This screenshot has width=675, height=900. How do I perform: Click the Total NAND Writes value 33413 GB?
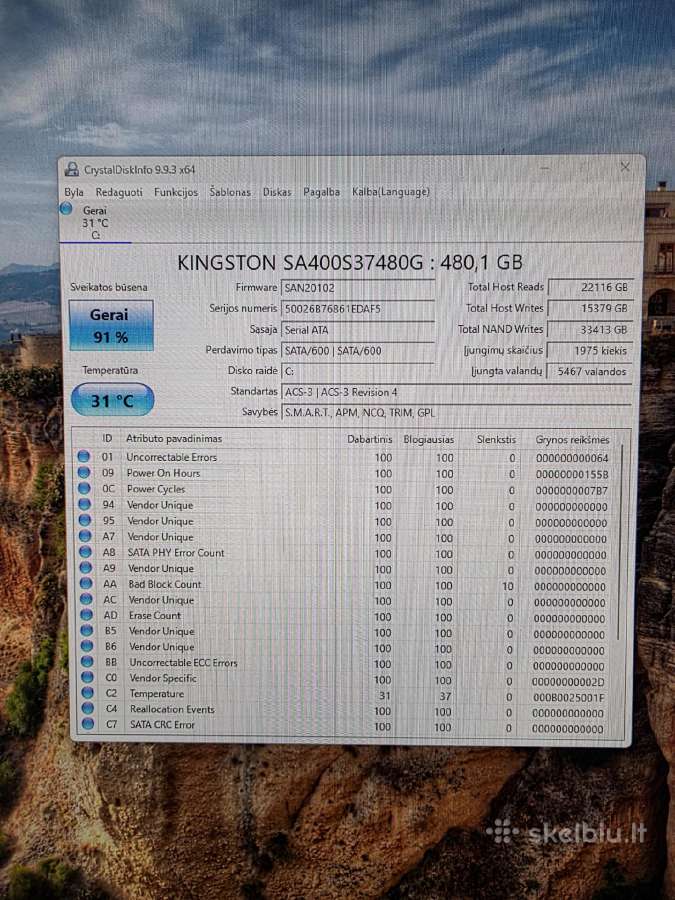tap(590, 329)
